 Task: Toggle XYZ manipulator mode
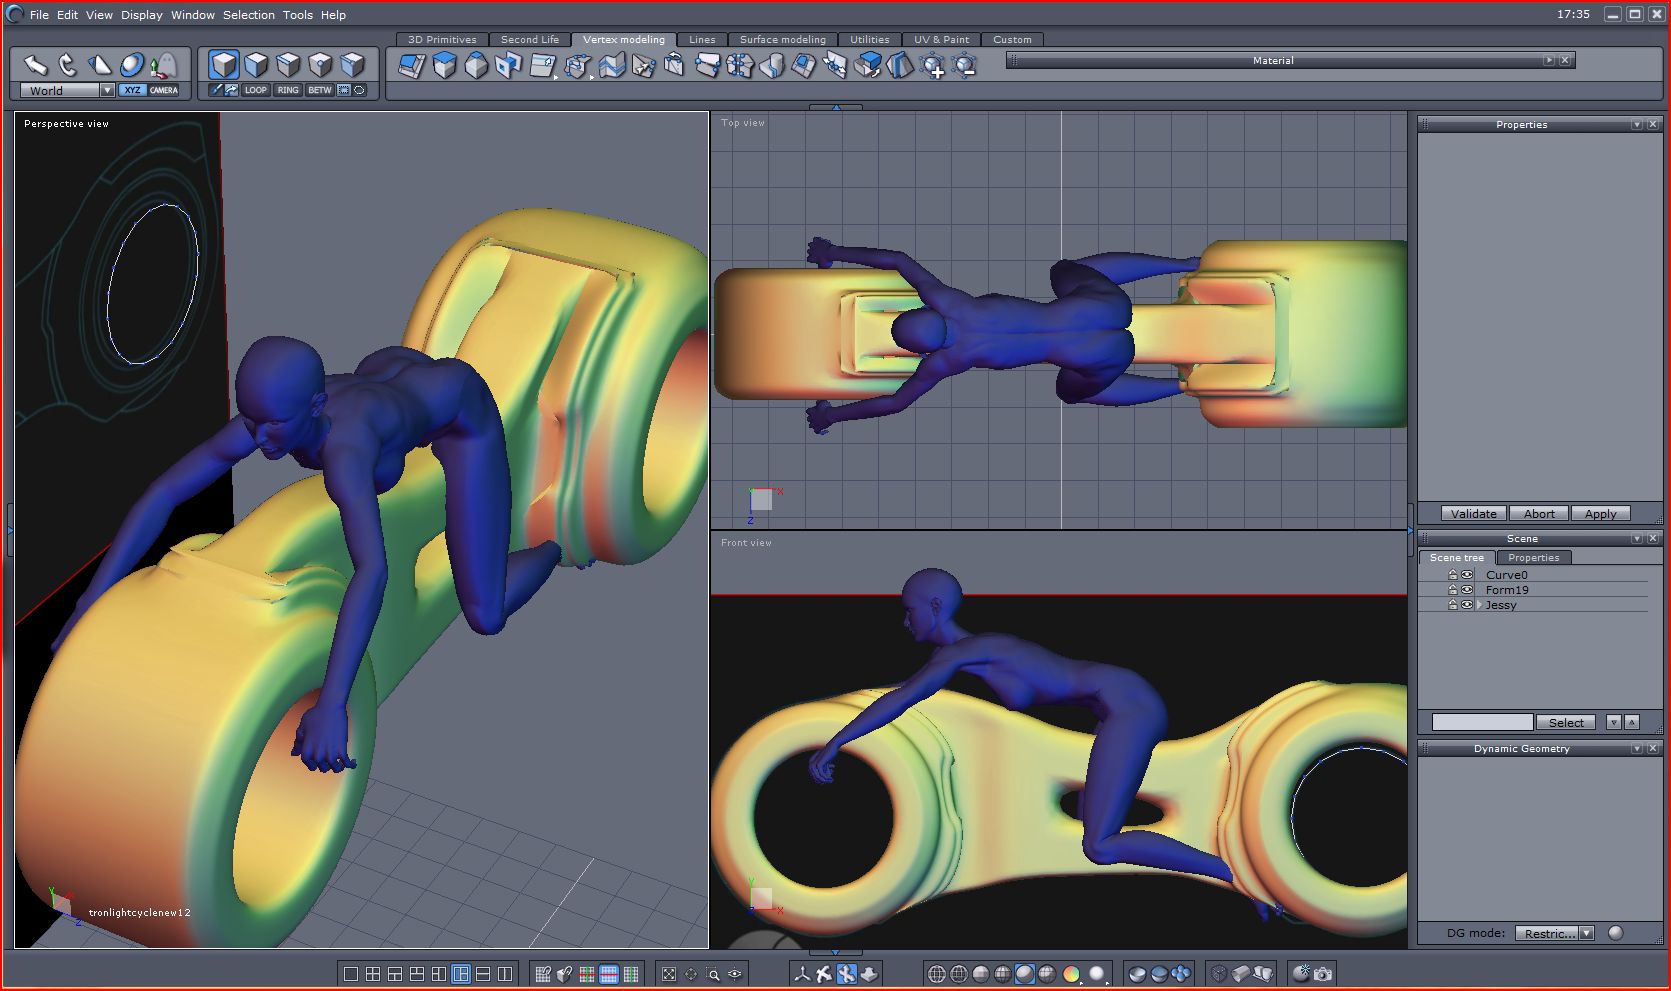132,90
